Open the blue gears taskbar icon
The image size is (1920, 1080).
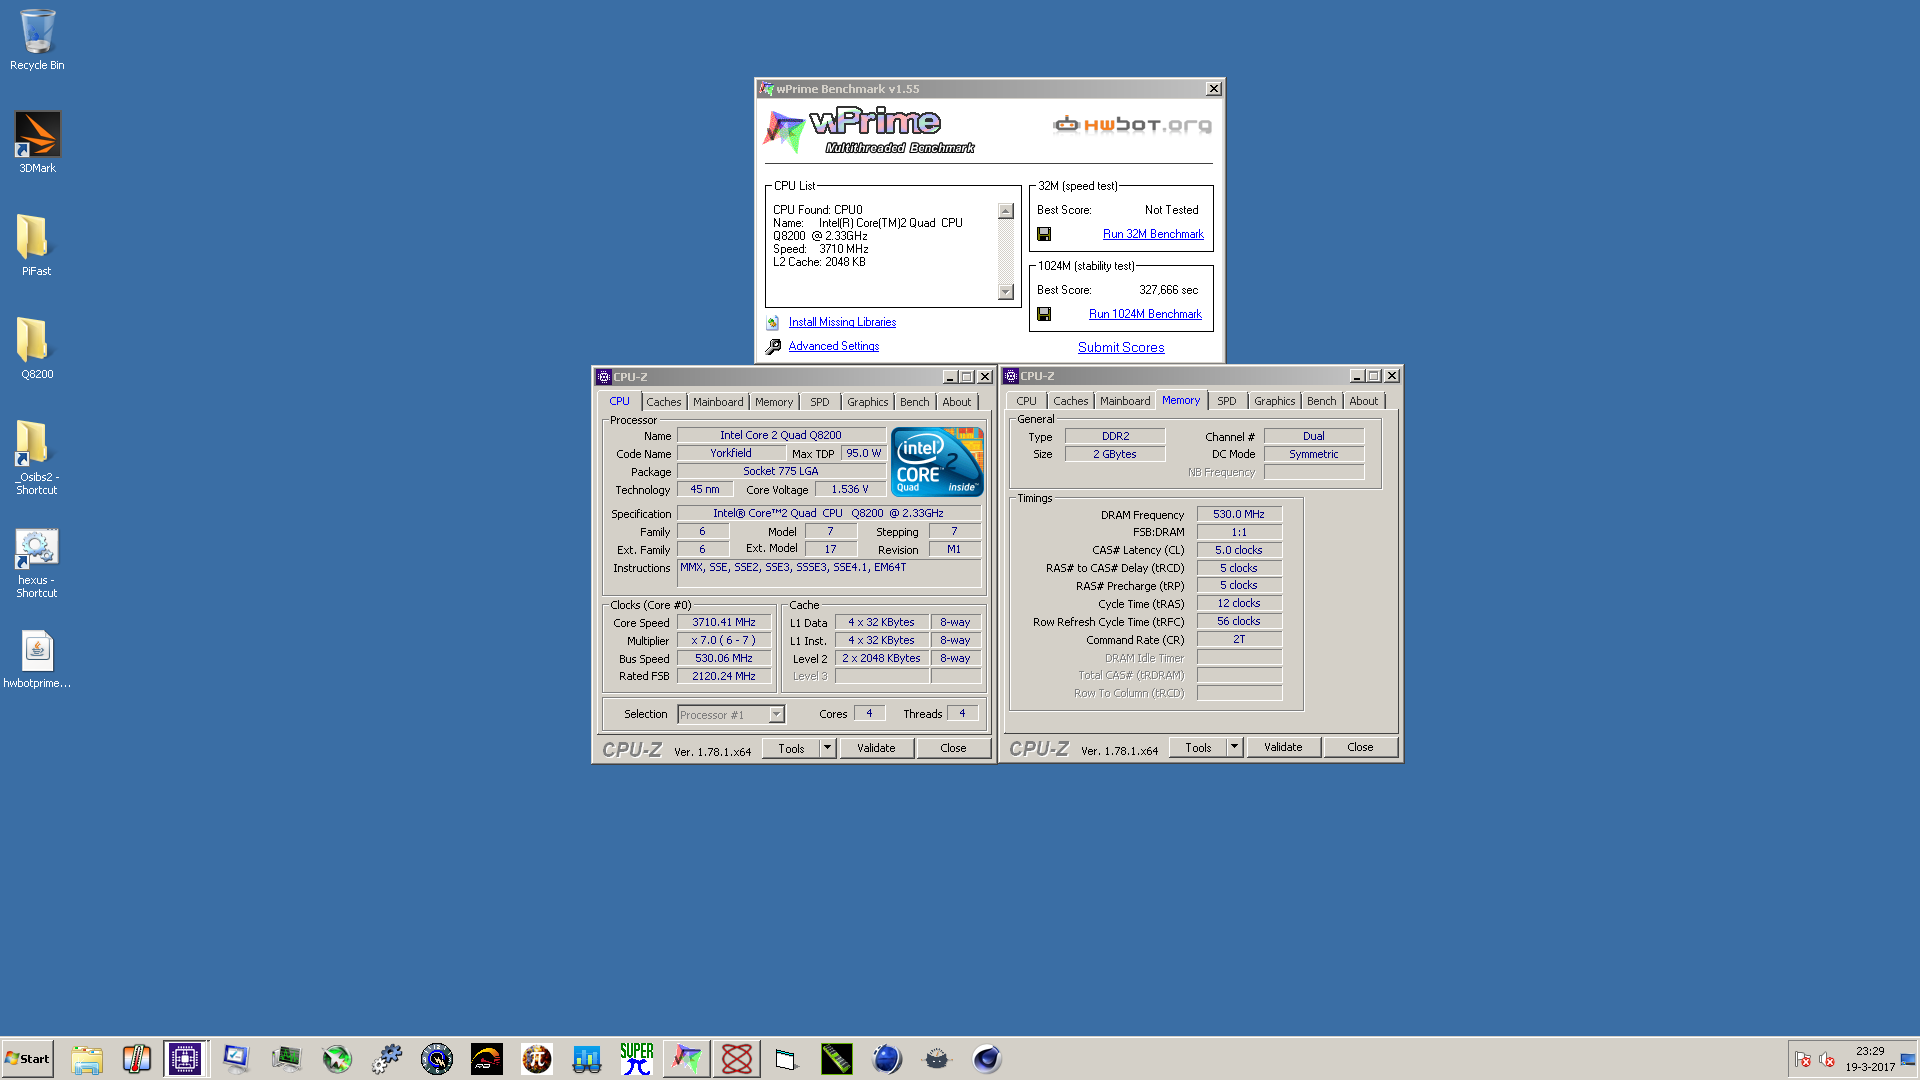pos(386,1059)
